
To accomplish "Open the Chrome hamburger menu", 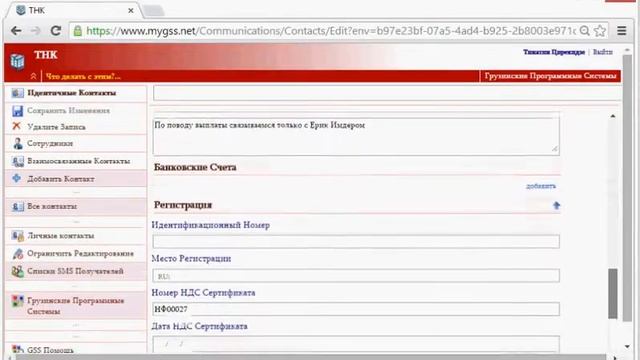I will (621, 31).
